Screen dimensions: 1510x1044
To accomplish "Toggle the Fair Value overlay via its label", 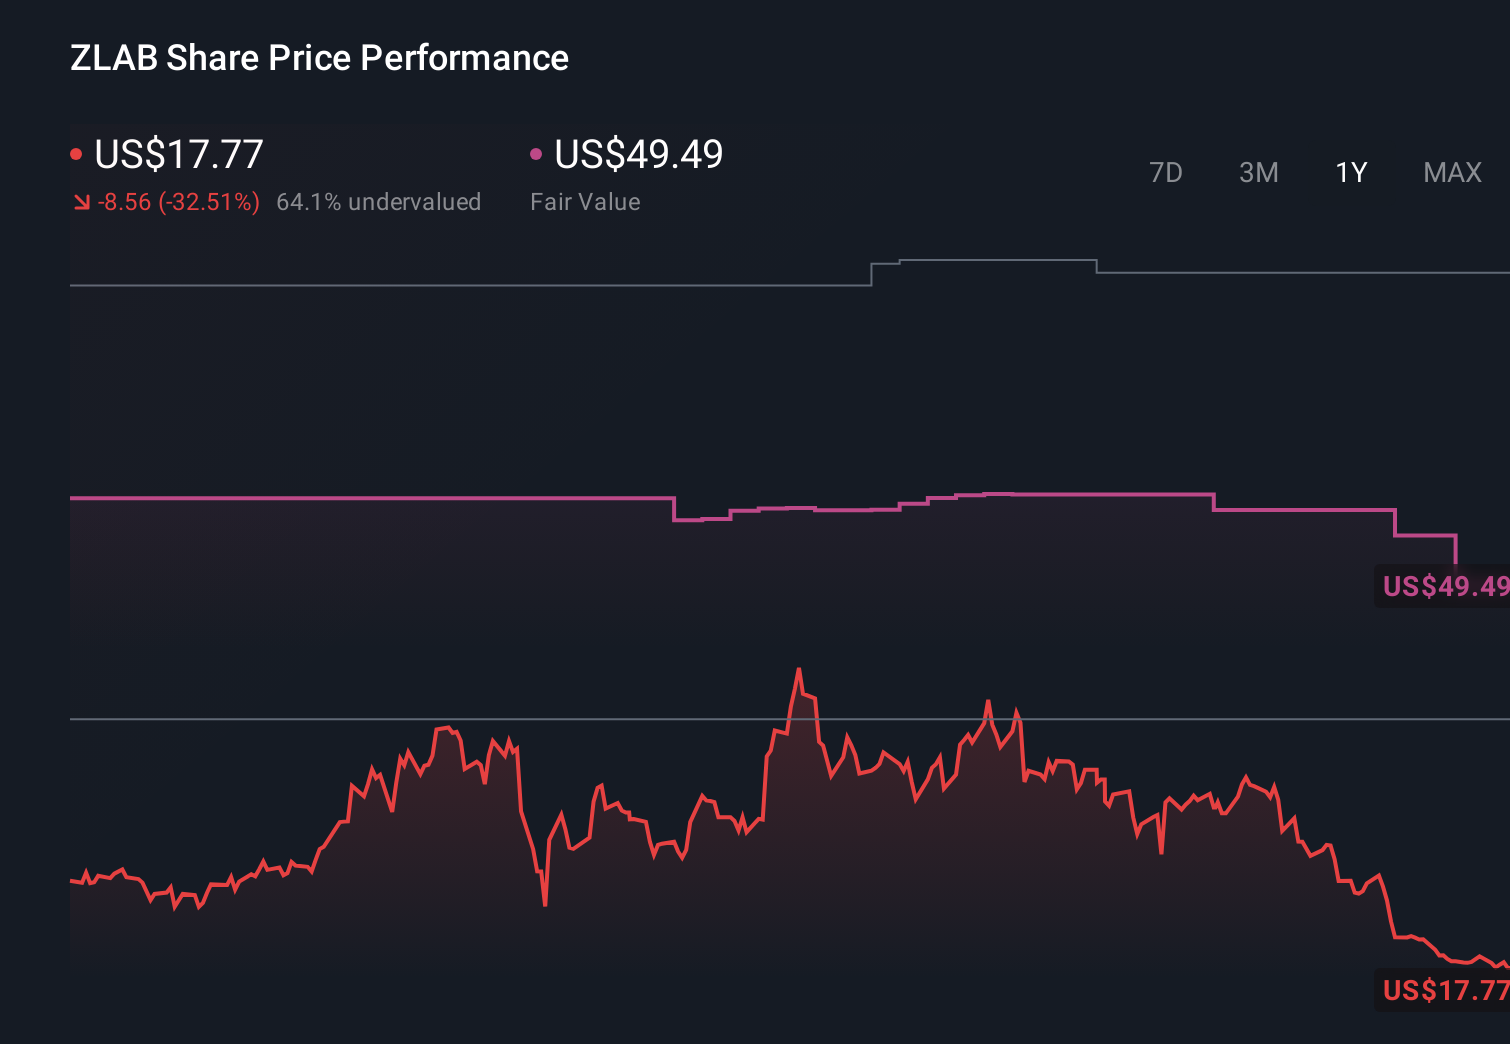I will [585, 201].
